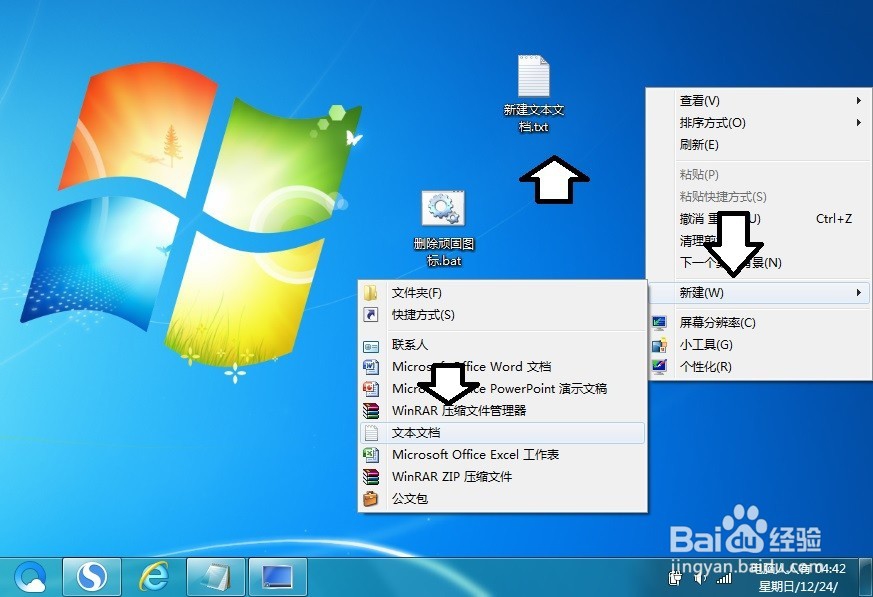The height and width of the screenshot is (597, 873).
Task: Click the folder icon beside 文件夹(F)
Action: click(371, 292)
